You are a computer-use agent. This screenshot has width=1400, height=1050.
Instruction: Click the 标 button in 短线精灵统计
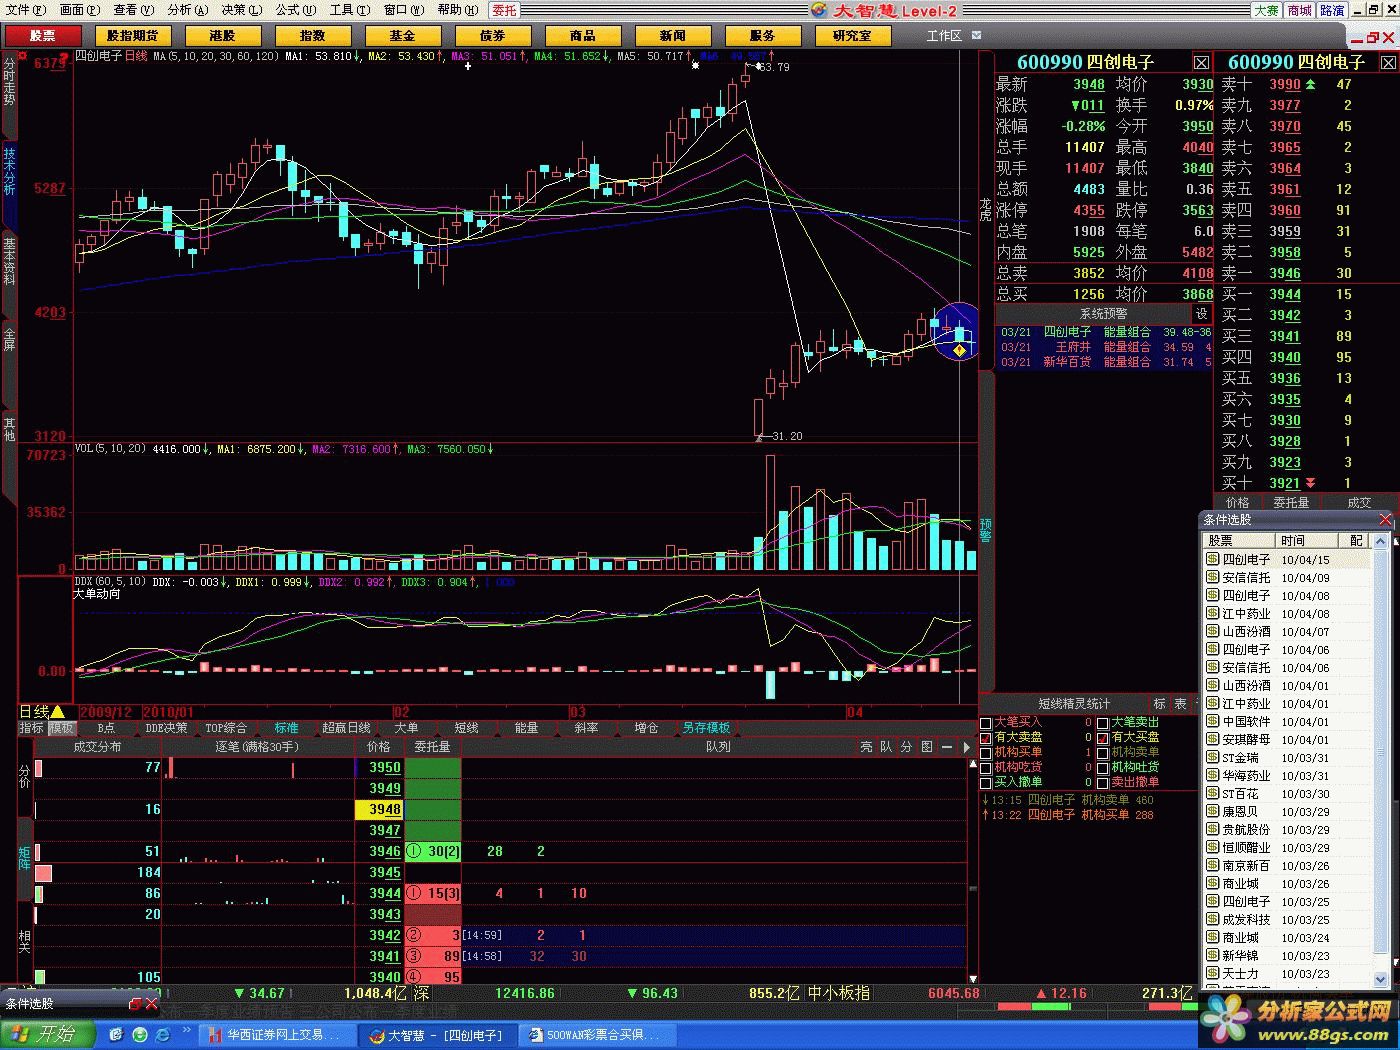coord(1160,704)
